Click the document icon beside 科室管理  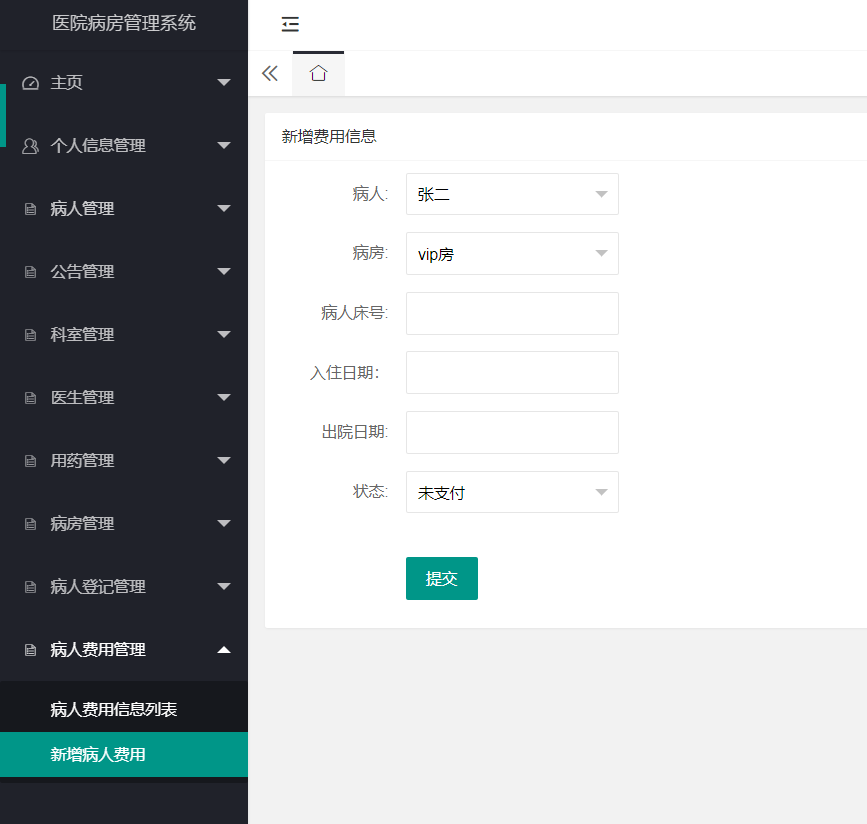click(30, 335)
